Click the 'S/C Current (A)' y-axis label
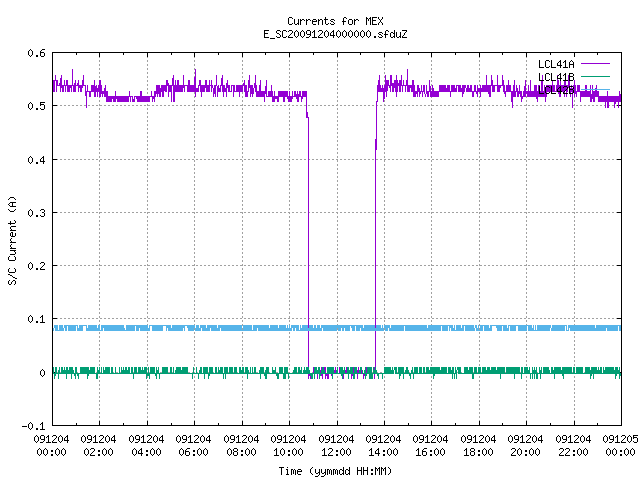This screenshot has height=480, width=640. [12, 241]
